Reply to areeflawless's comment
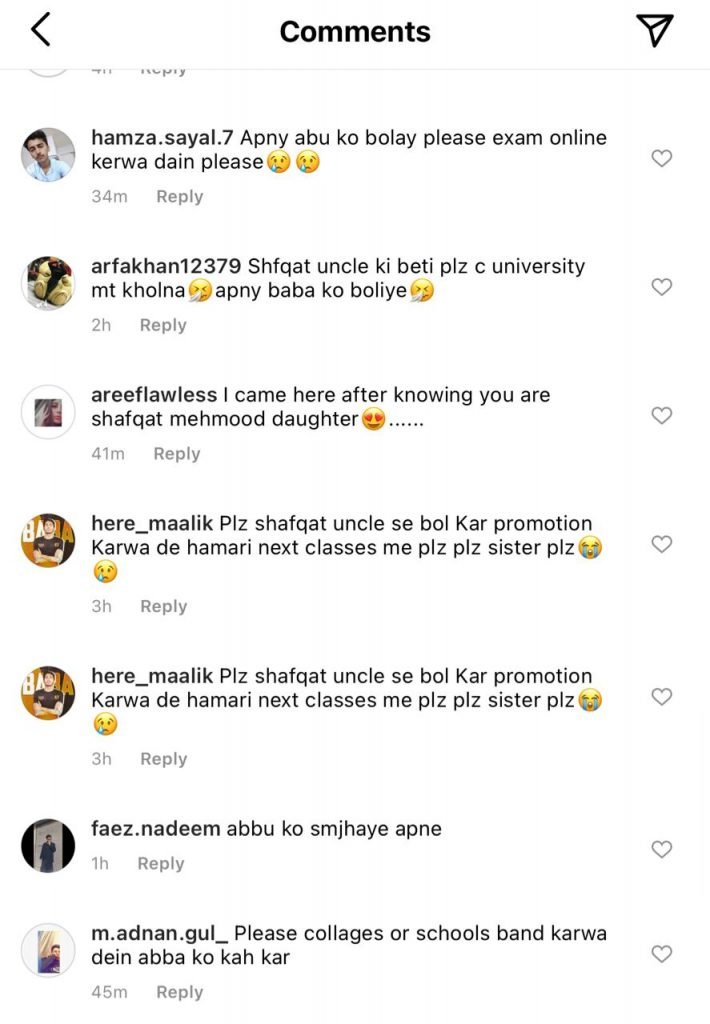 click(176, 454)
